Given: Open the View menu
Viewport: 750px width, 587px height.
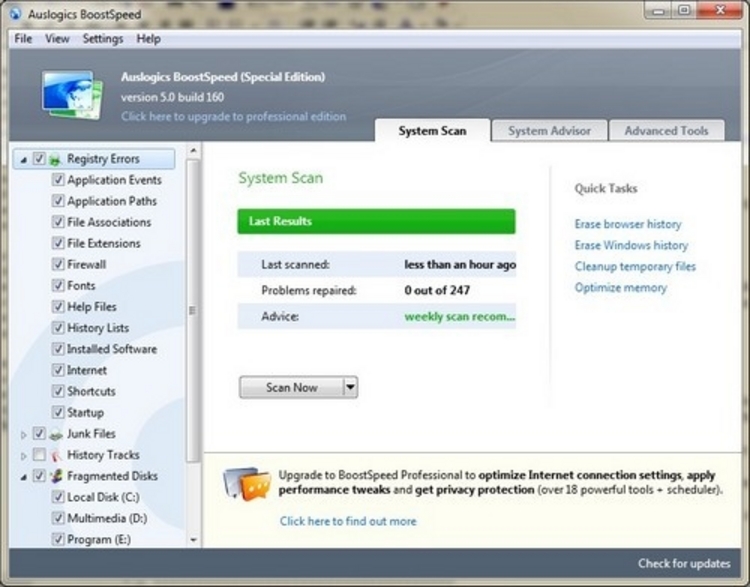Looking at the screenshot, I should 57,39.
